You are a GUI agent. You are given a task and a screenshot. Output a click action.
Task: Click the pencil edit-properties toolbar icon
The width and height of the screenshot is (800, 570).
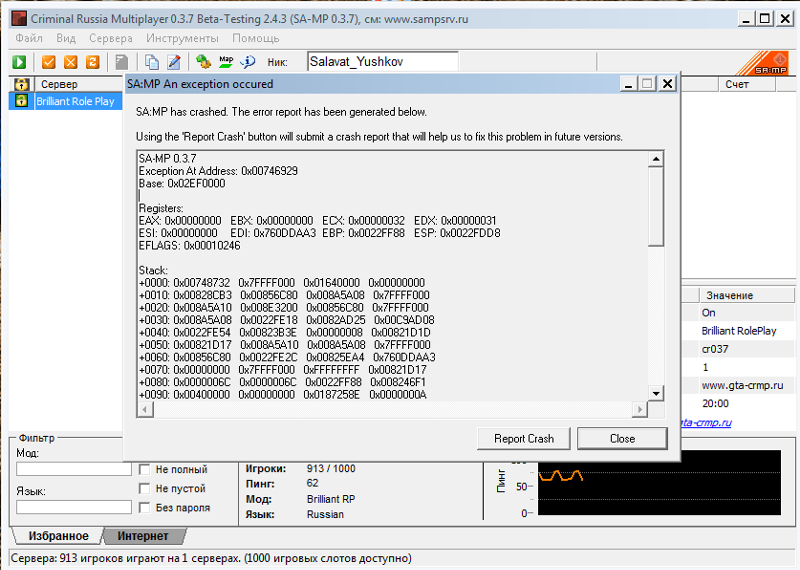(174, 62)
